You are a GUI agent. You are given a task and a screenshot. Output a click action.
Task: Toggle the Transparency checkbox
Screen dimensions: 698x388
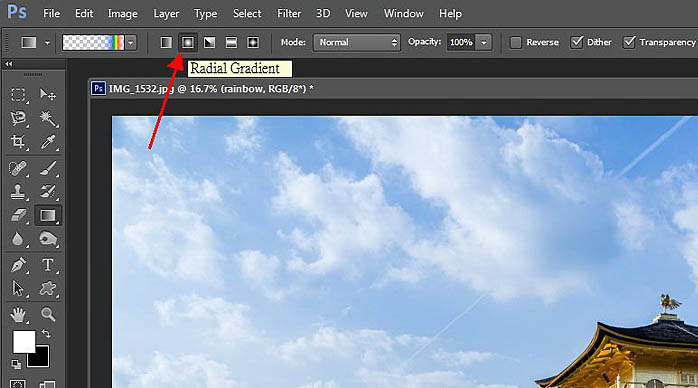click(629, 42)
